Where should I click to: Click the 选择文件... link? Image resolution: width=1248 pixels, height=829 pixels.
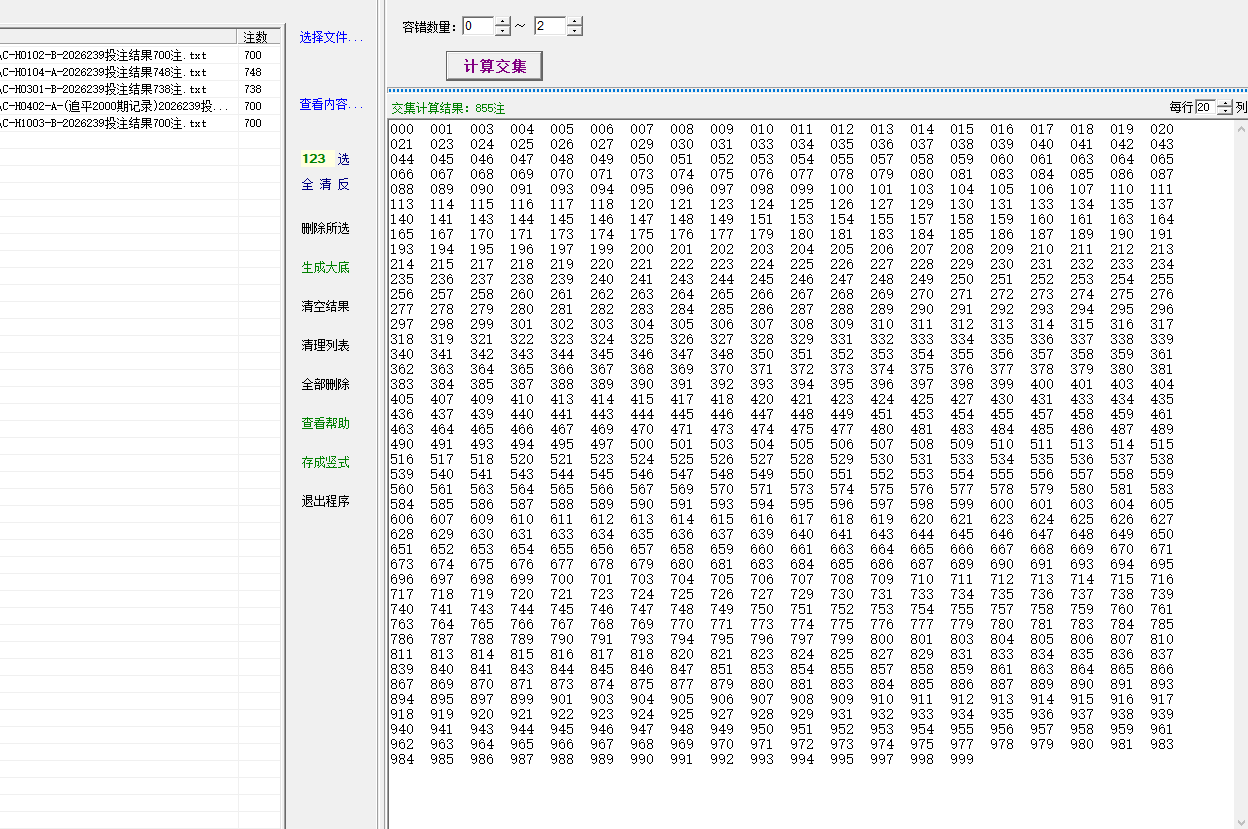click(332, 38)
